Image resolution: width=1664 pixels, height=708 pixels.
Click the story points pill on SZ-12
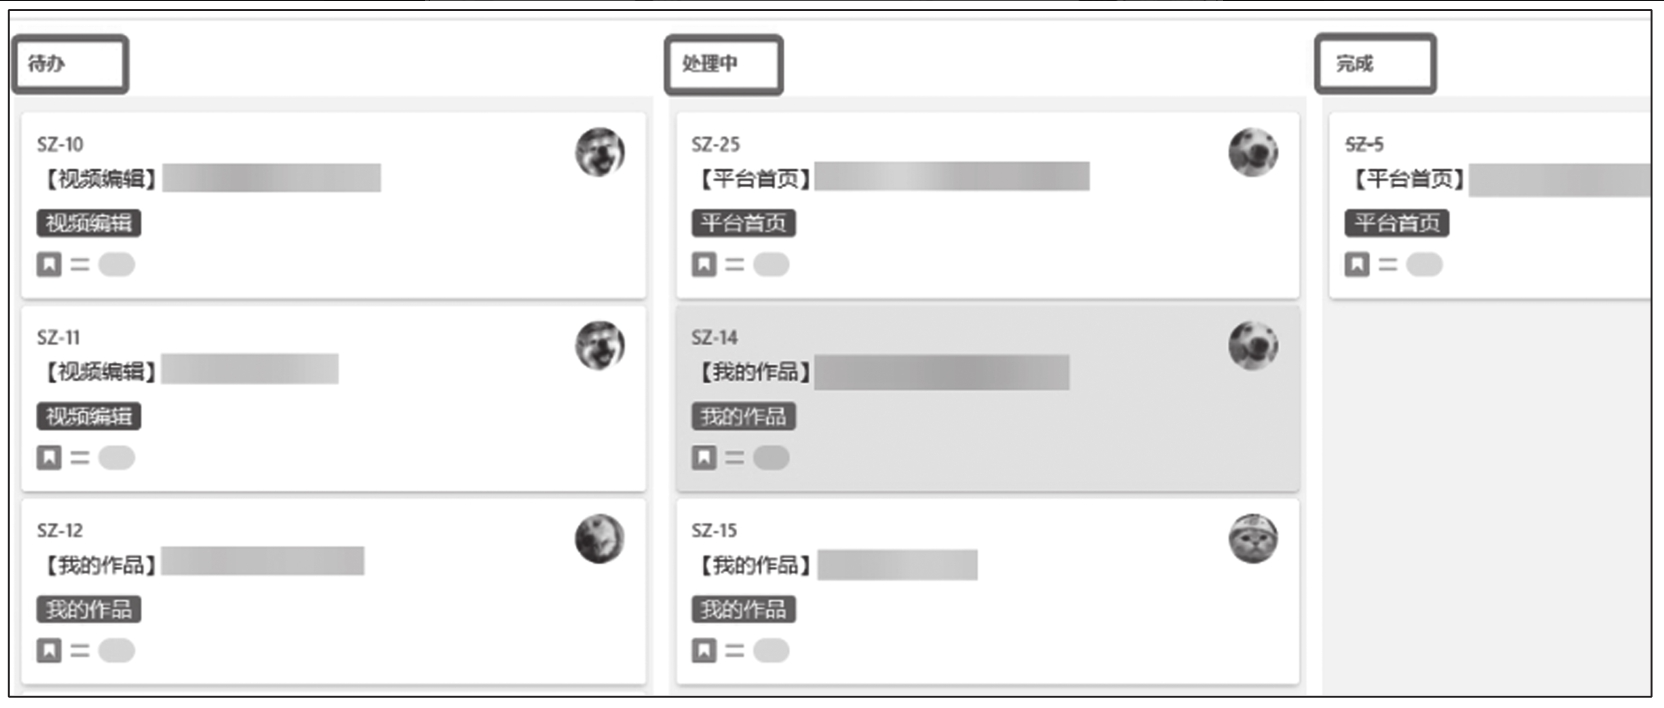click(117, 651)
